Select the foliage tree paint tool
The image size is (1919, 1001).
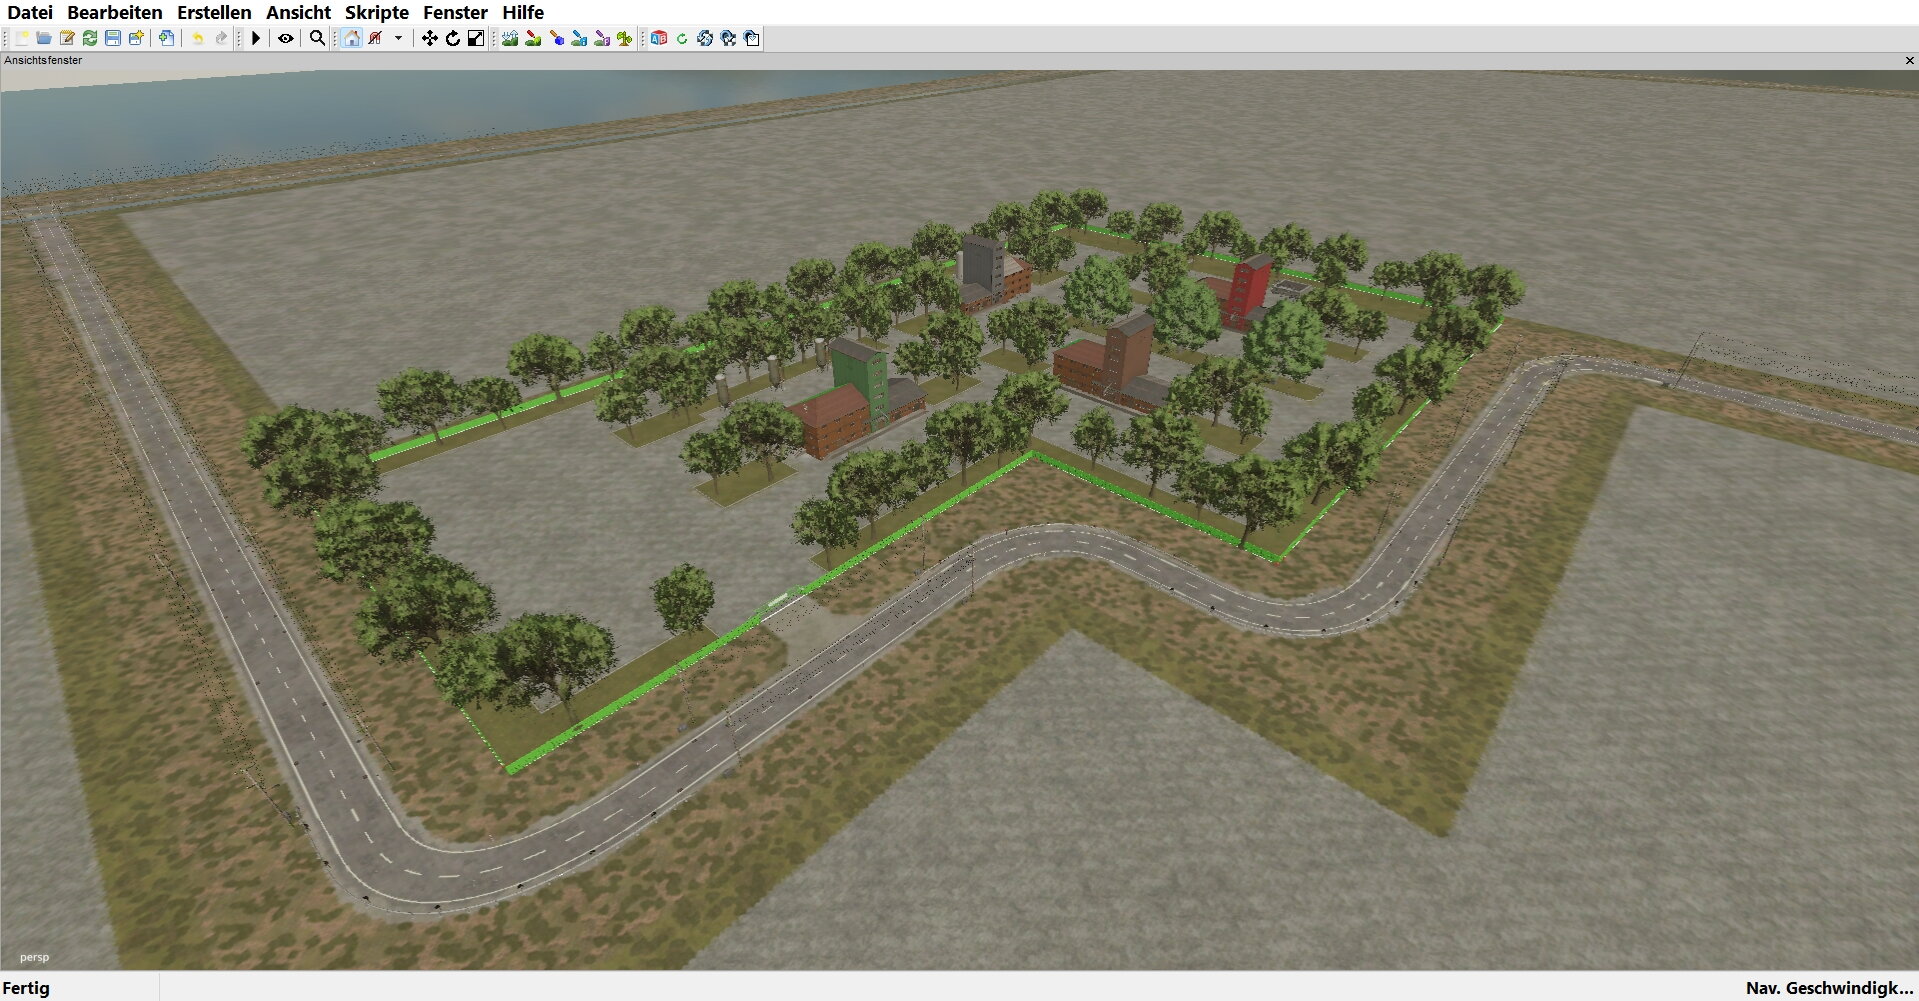625,38
